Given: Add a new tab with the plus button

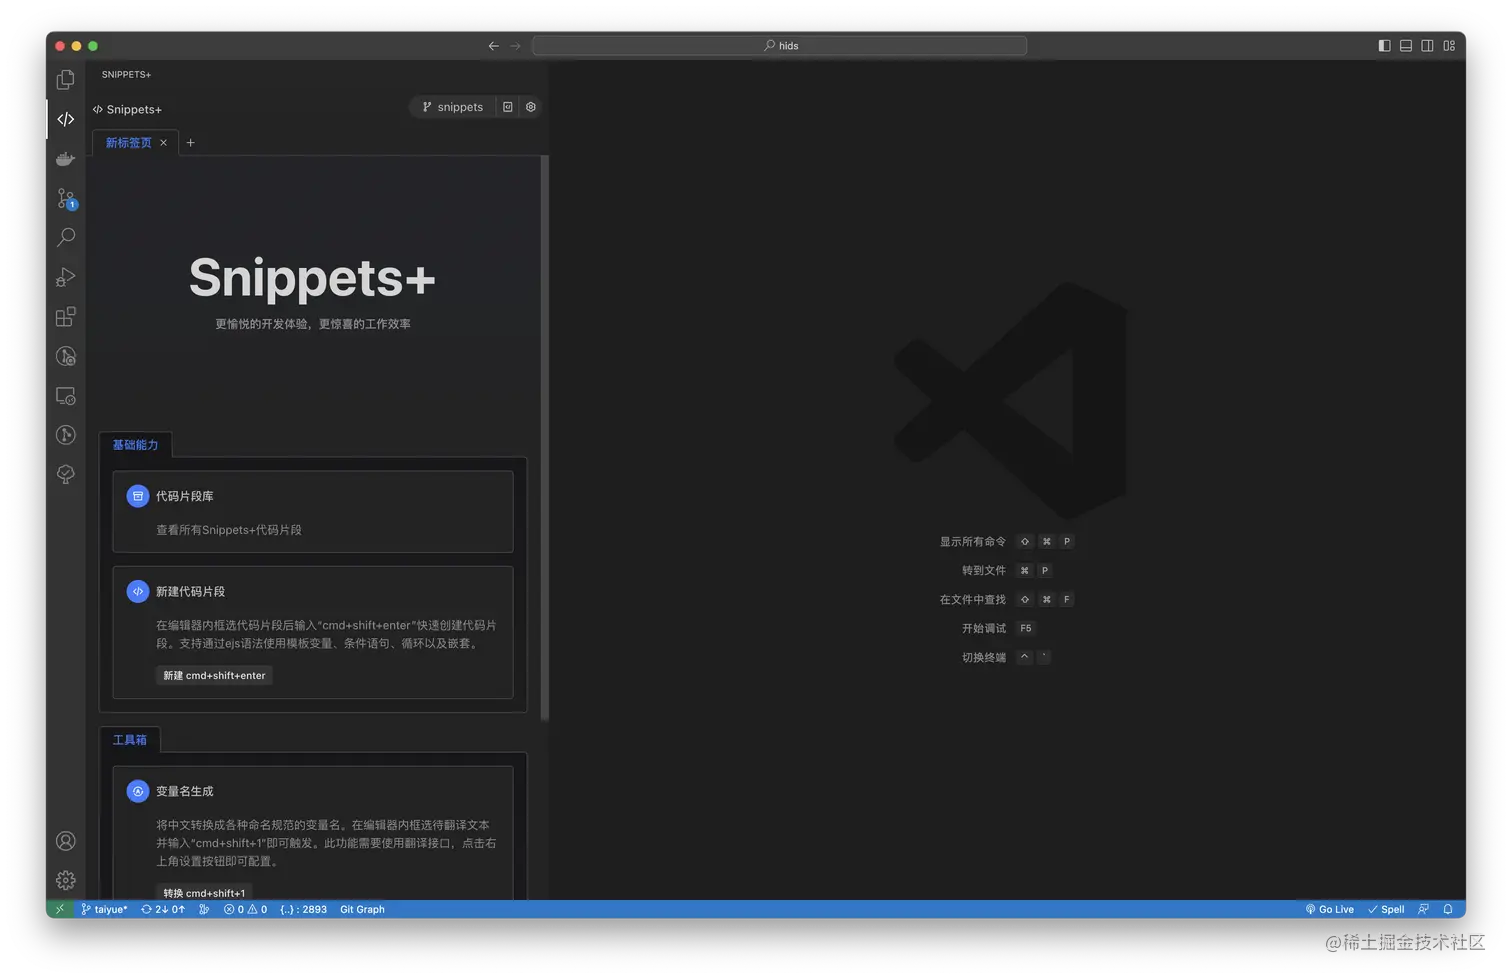Looking at the screenshot, I should [191, 143].
